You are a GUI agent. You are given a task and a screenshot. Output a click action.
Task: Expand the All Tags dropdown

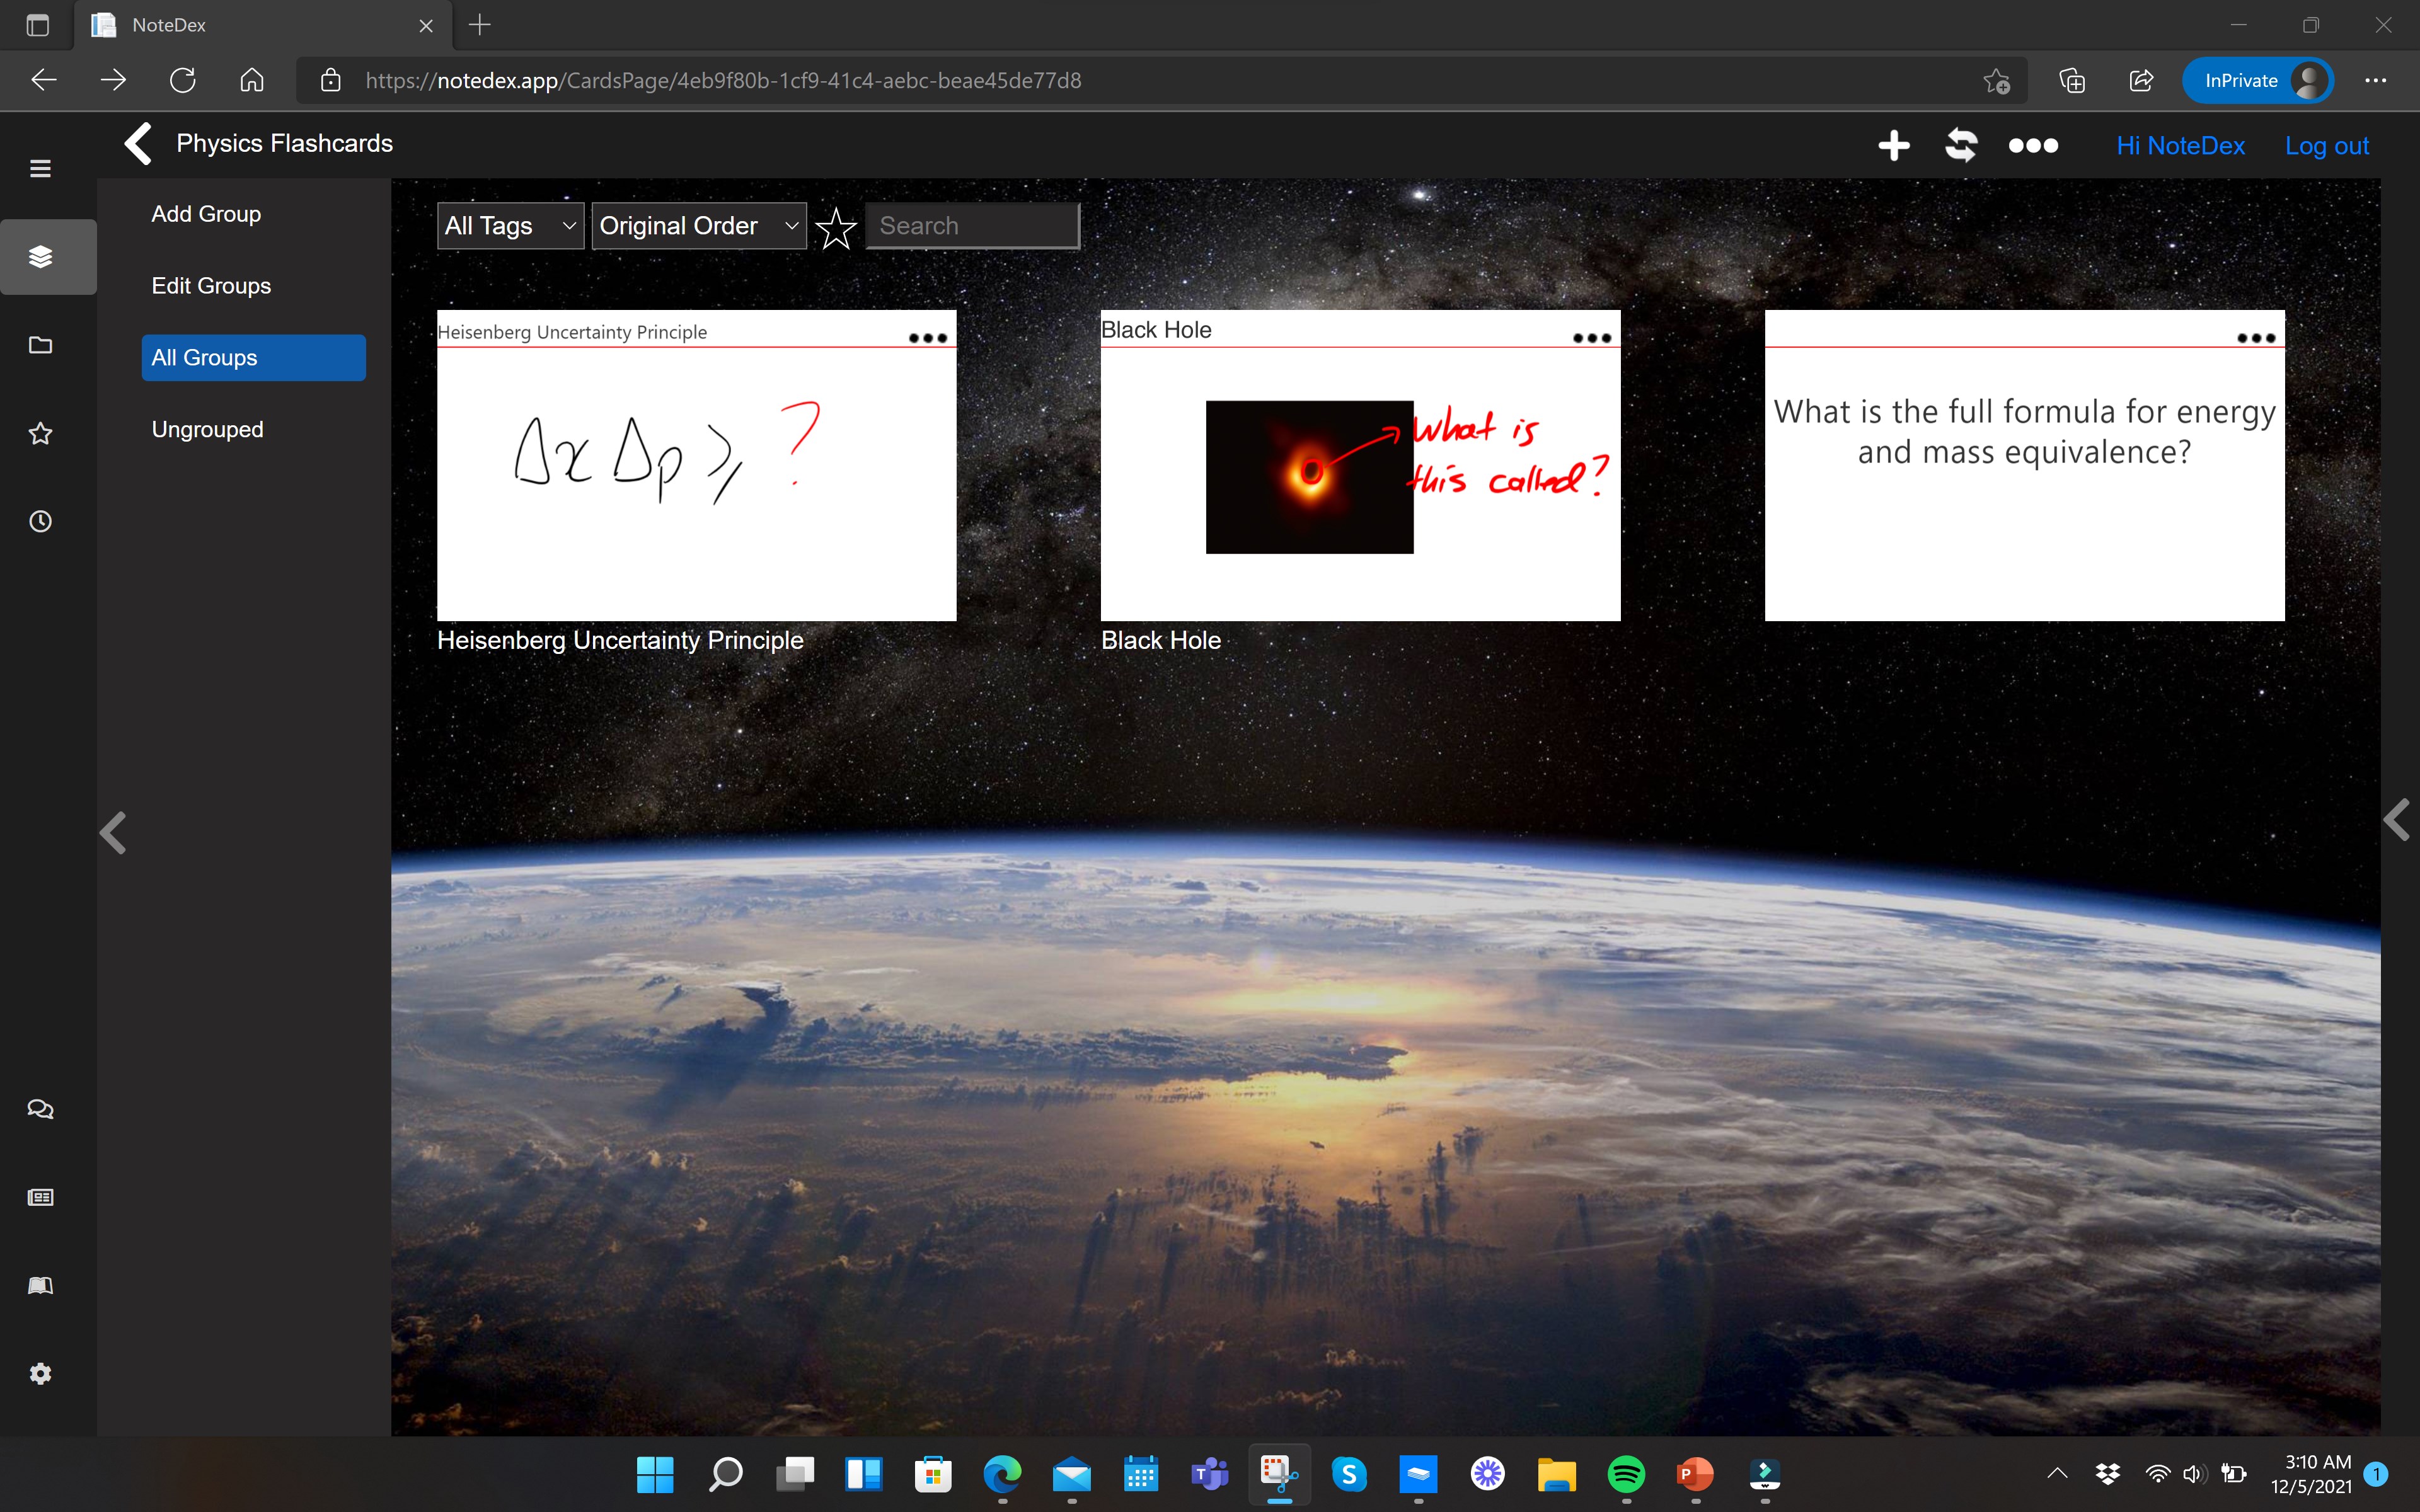coord(510,226)
